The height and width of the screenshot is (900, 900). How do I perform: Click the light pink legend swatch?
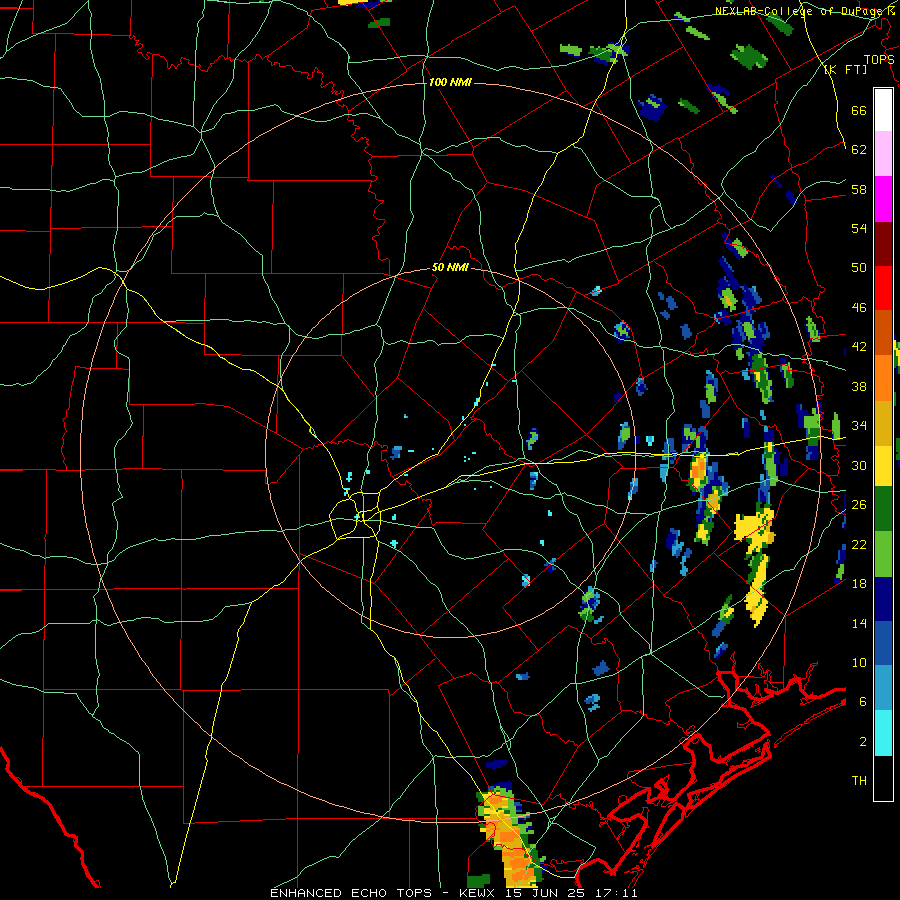coord(883,154)
